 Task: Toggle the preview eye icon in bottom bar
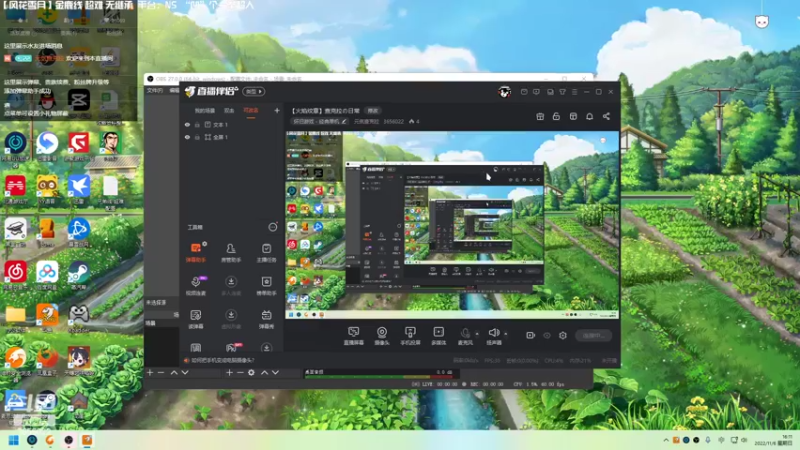[547, 335]
